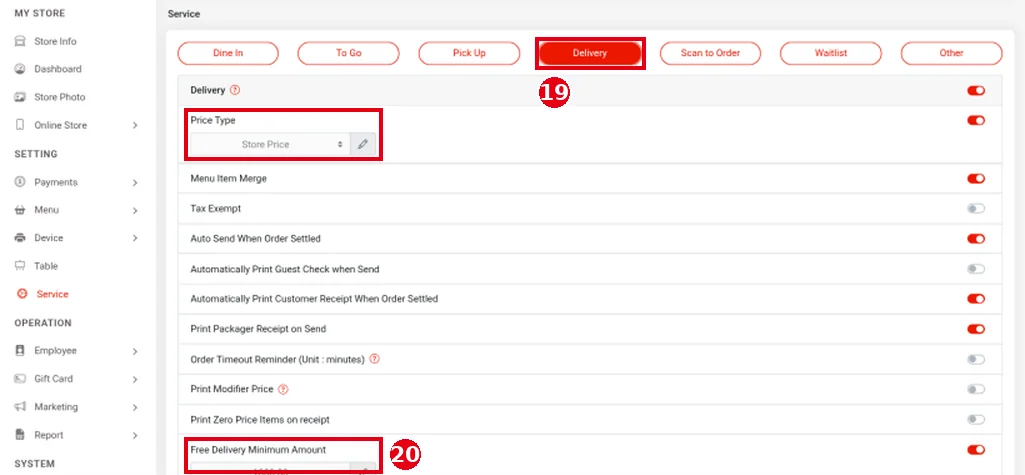
Task: Toggle Auto Send When Order Settled
Action: coord(976,238)
